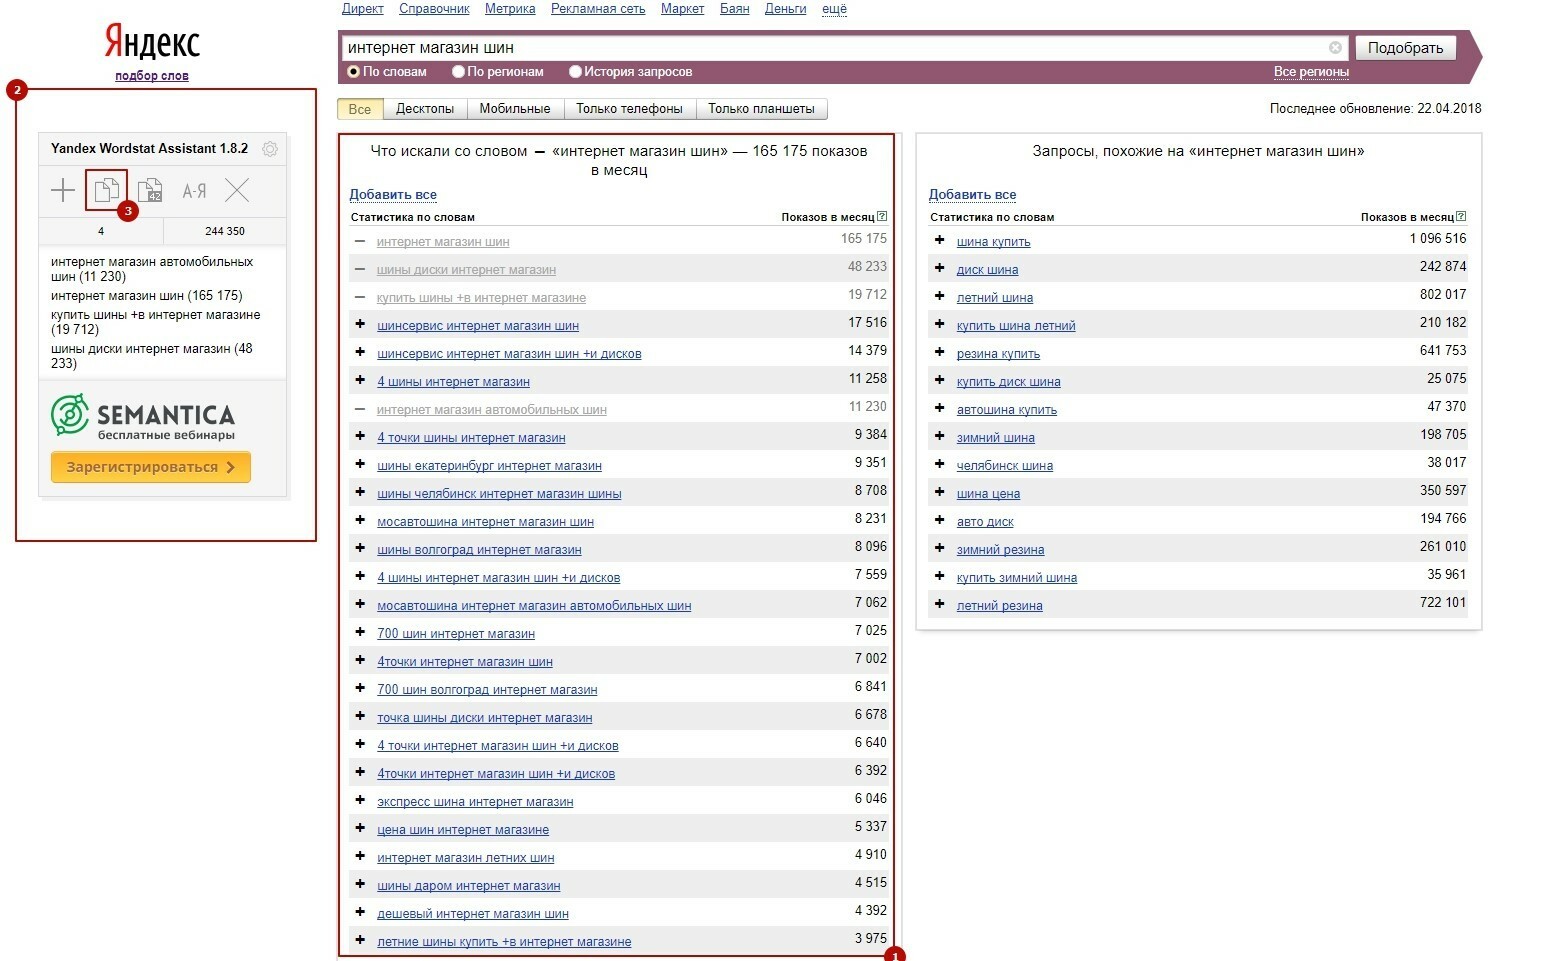Add 'шины екатеринбург интернет магазин' with plus icon
The width and height of the screenshot is (1550, 961).
tap(360, 464)
